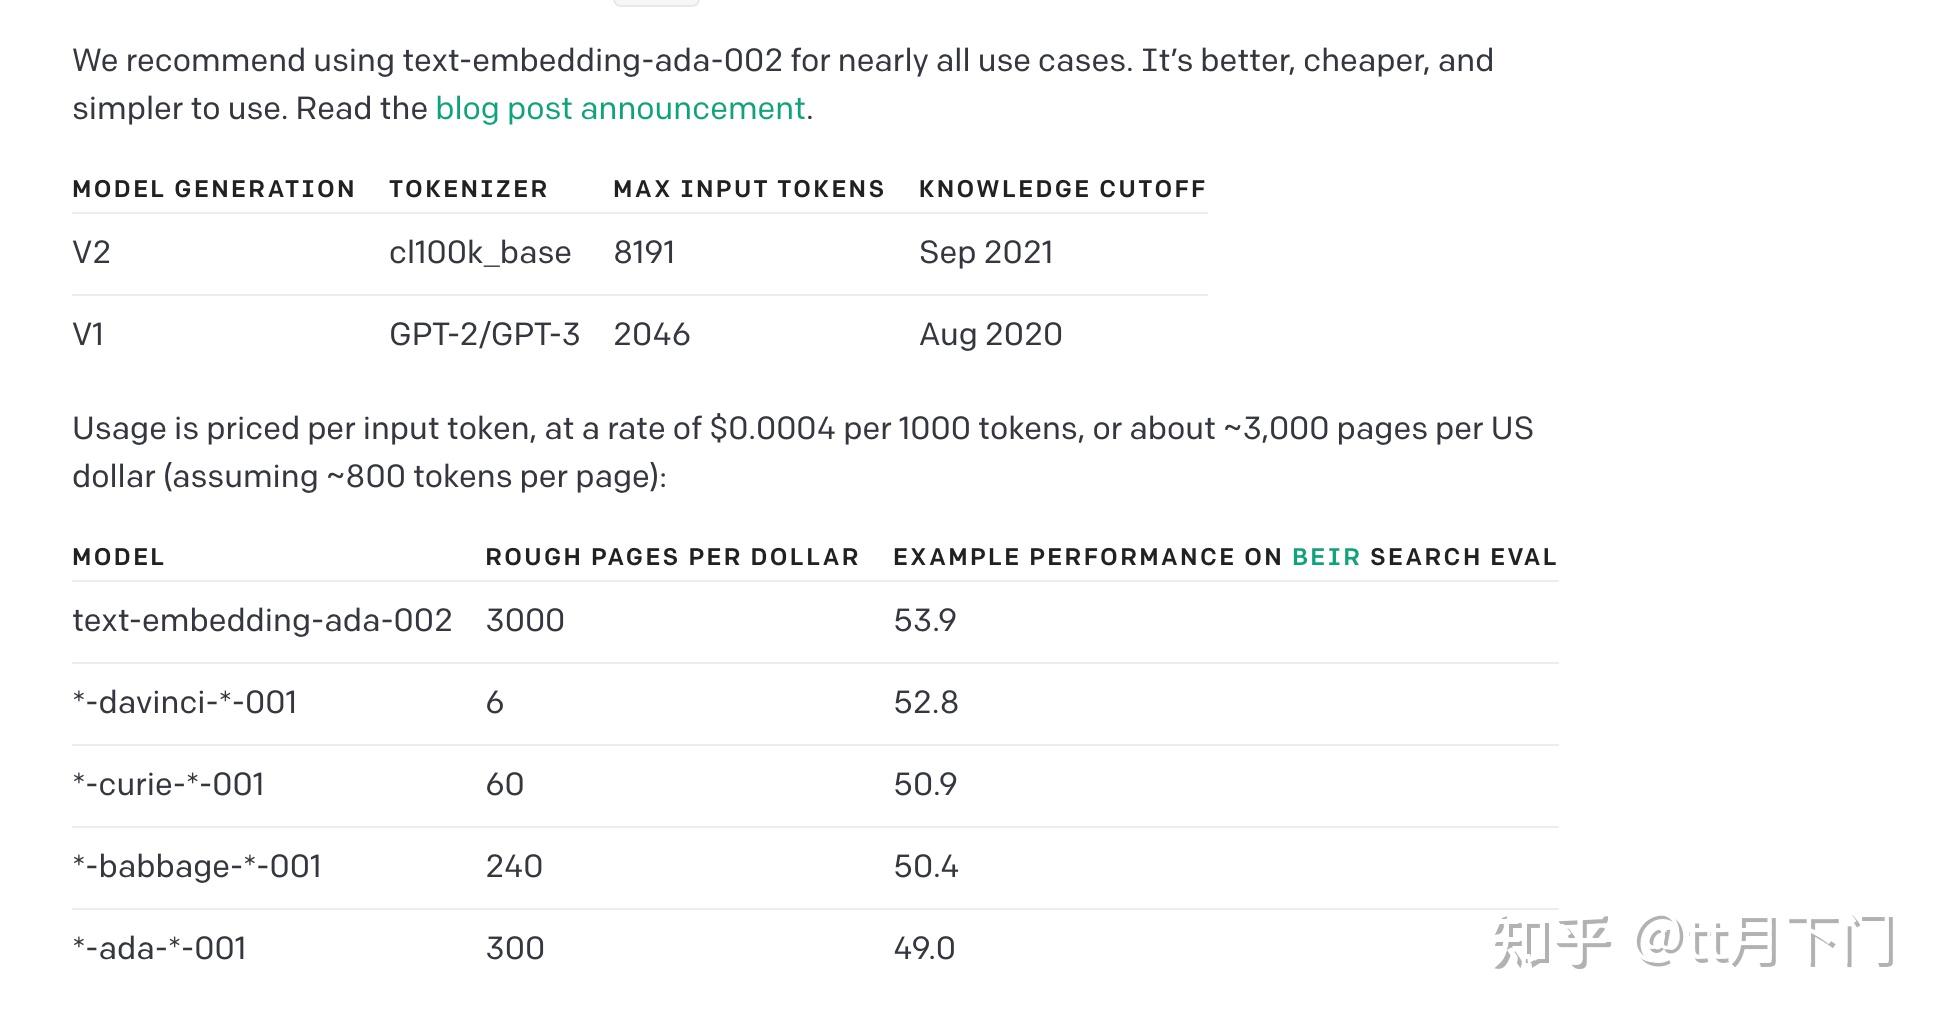Image resolution: width=1946 pixels, height=1020 pixels.
Task: Select the 8191 max input tokens value
Action: coord(644,252)
